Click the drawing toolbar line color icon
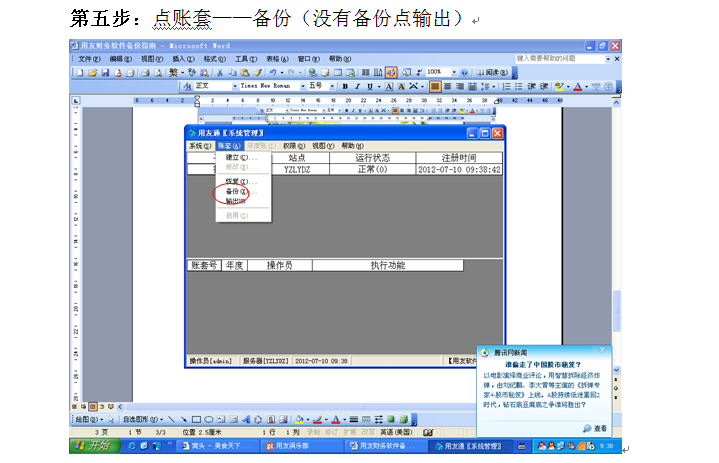719x463 pixels. pyautogui.click(x=317, y=419)
